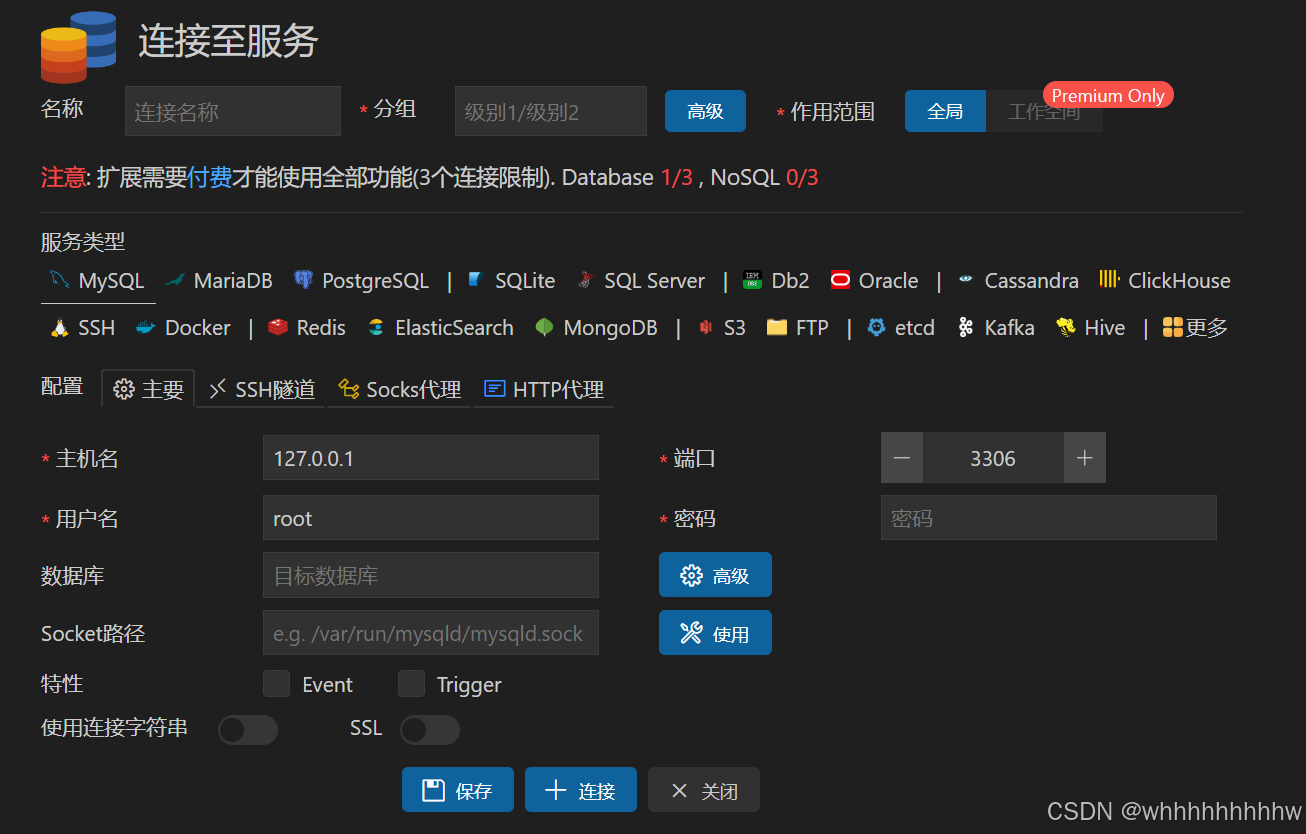The width and height of the screenshot is (1306, 834).
Task: Select the S3 service type
Action: pos(721,328)
